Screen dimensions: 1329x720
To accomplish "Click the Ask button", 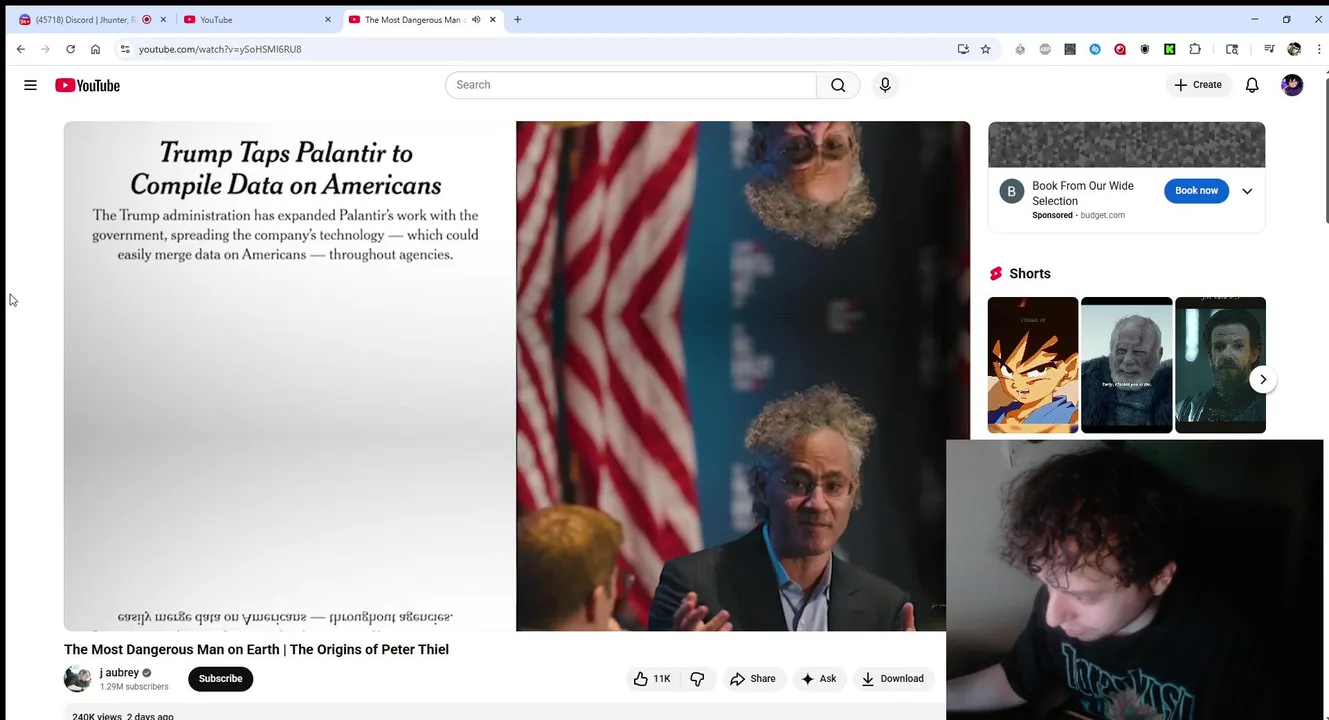I will coord(818,679).
